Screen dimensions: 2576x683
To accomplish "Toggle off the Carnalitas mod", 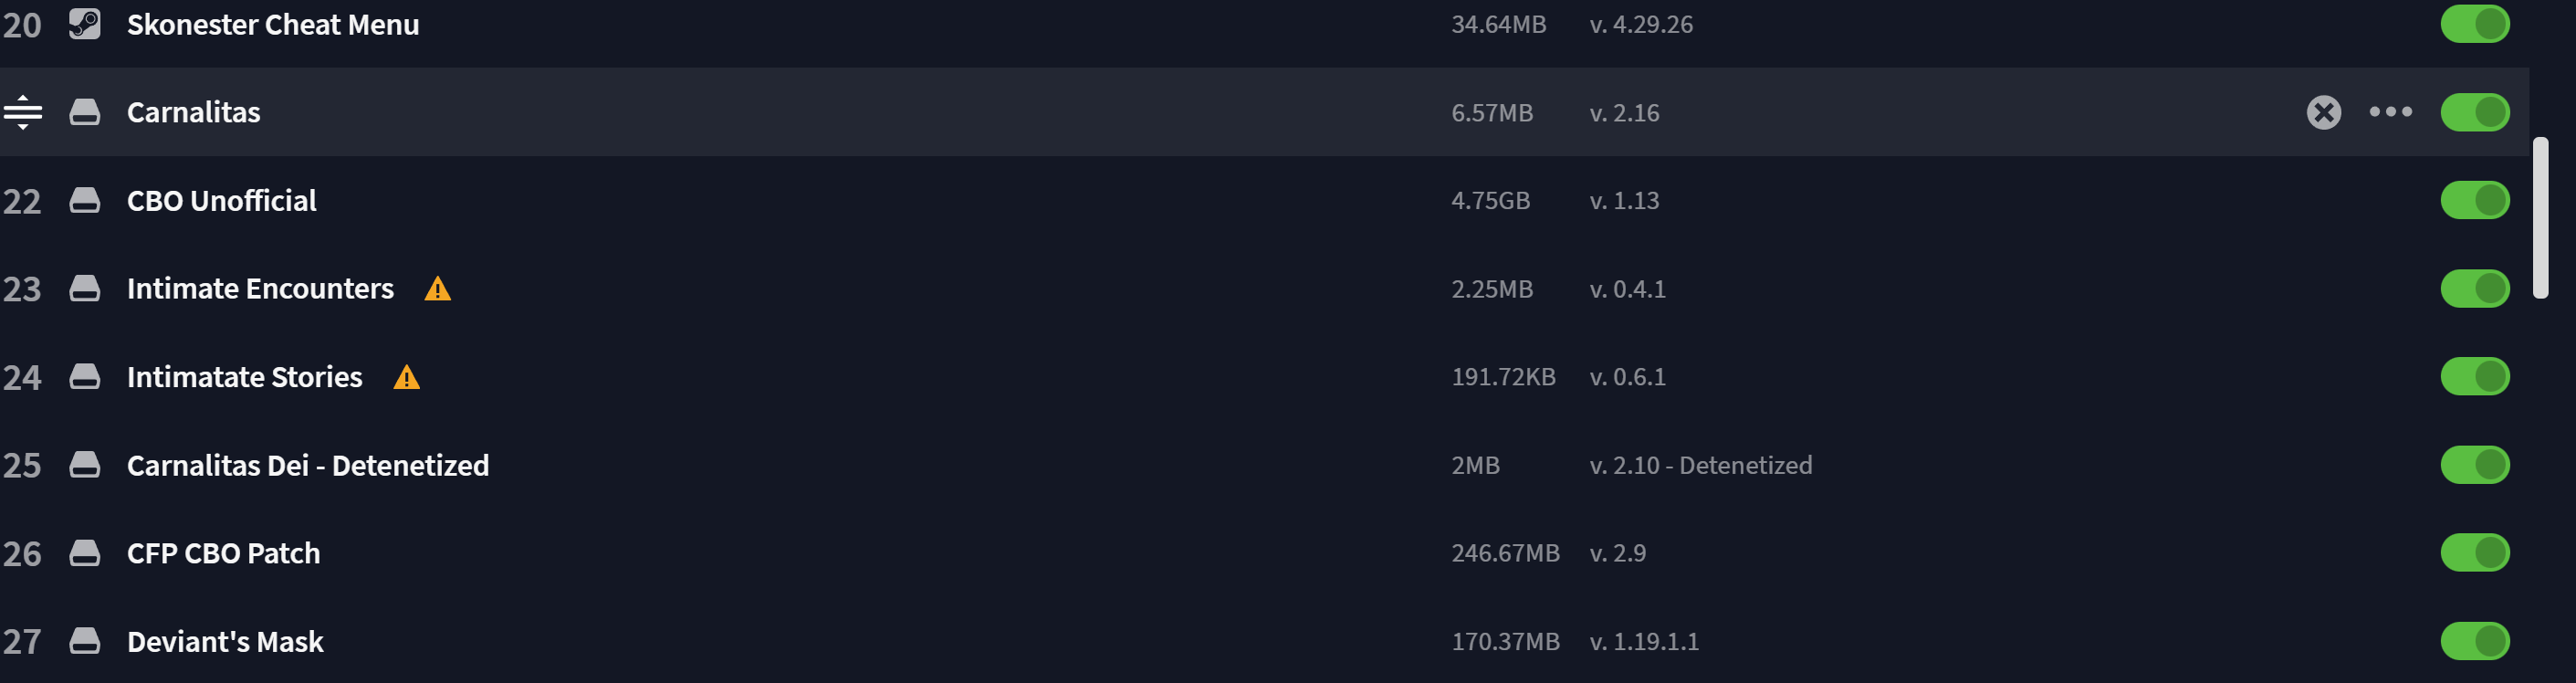I will (2475, 112).
